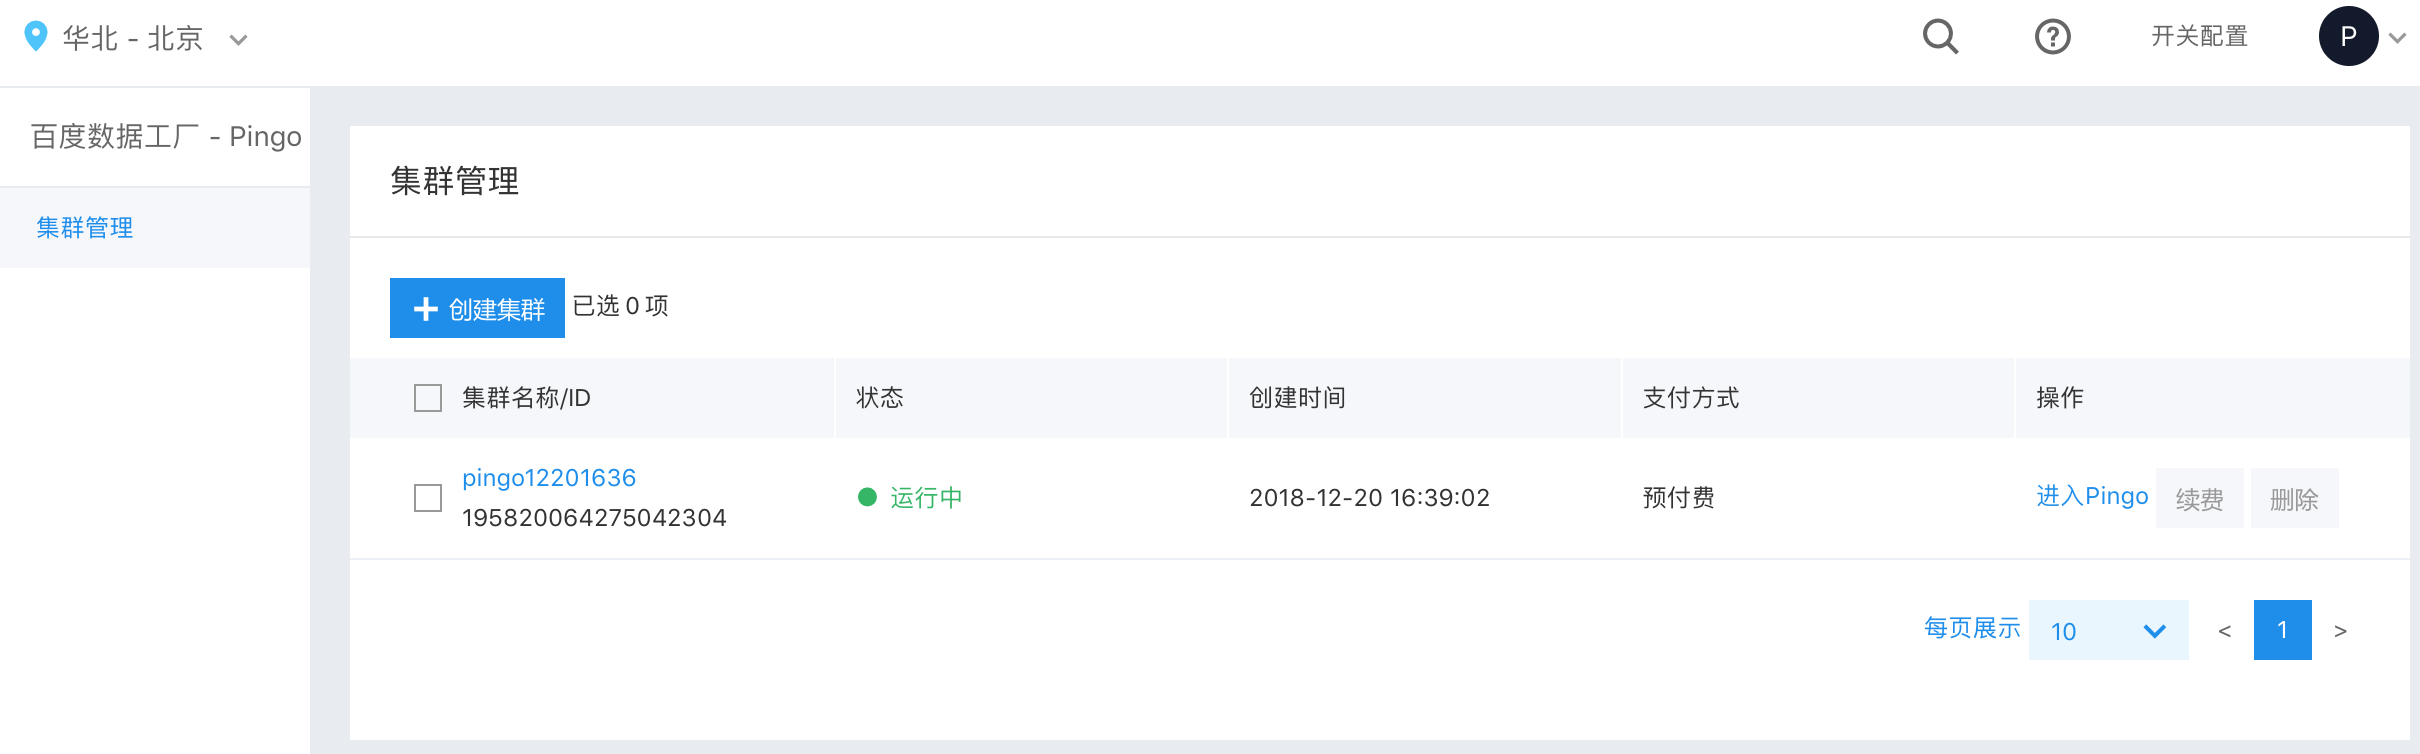Viewport: 2420px width, 754px height.
Task: Open the 10 per page dropdown
Action: [2108, 630]
